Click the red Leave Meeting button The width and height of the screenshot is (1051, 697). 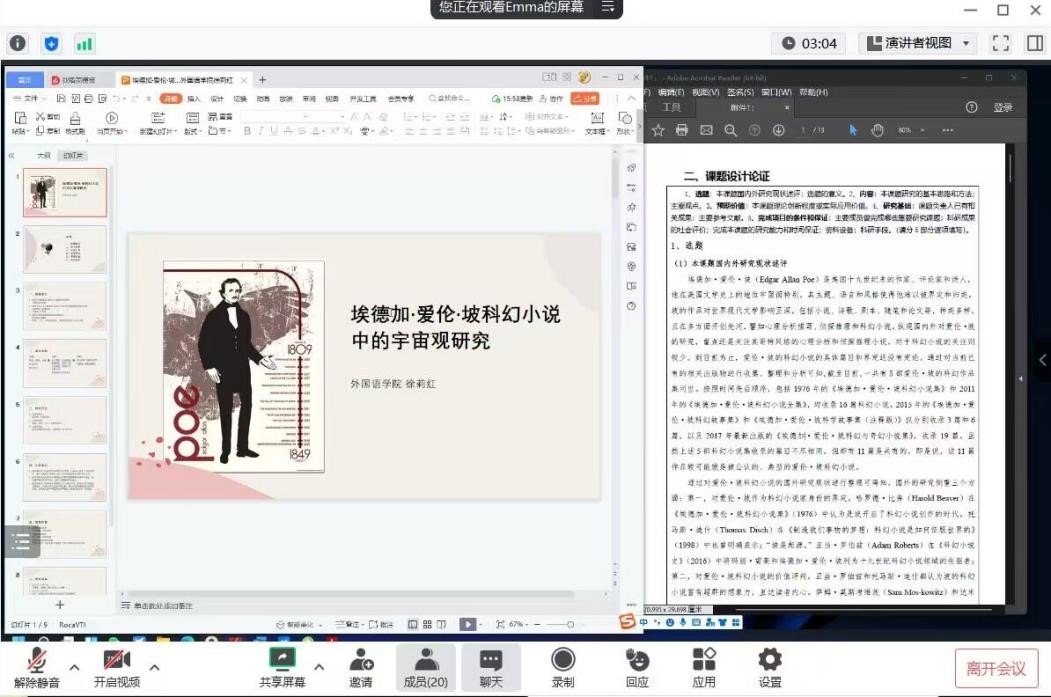point(996,668)
